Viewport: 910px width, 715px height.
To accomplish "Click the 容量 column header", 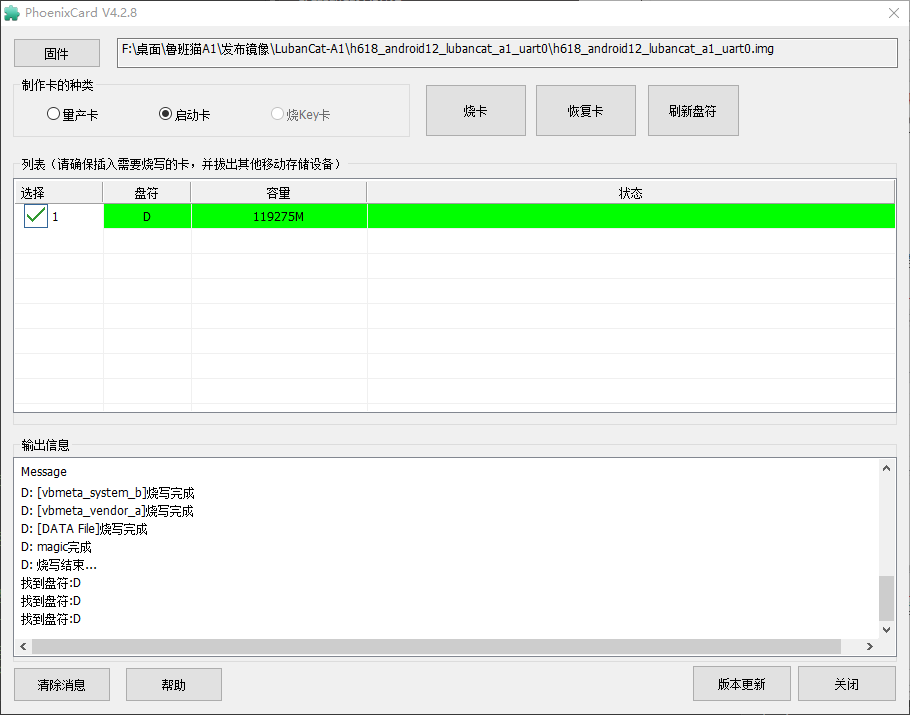I will click(x=278, y=193).
